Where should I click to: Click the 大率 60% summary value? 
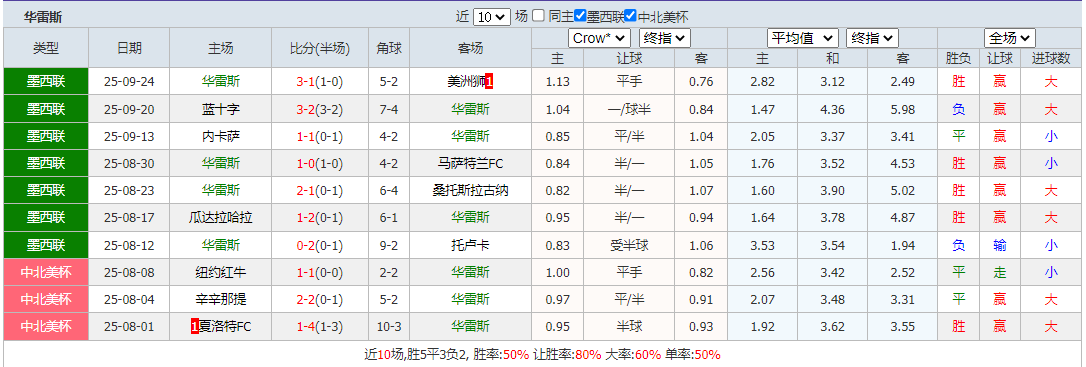648,355
